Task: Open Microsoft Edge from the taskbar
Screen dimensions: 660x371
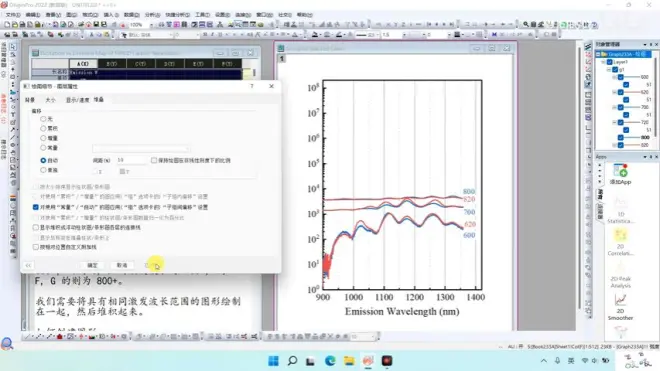Action: point(330,360)
